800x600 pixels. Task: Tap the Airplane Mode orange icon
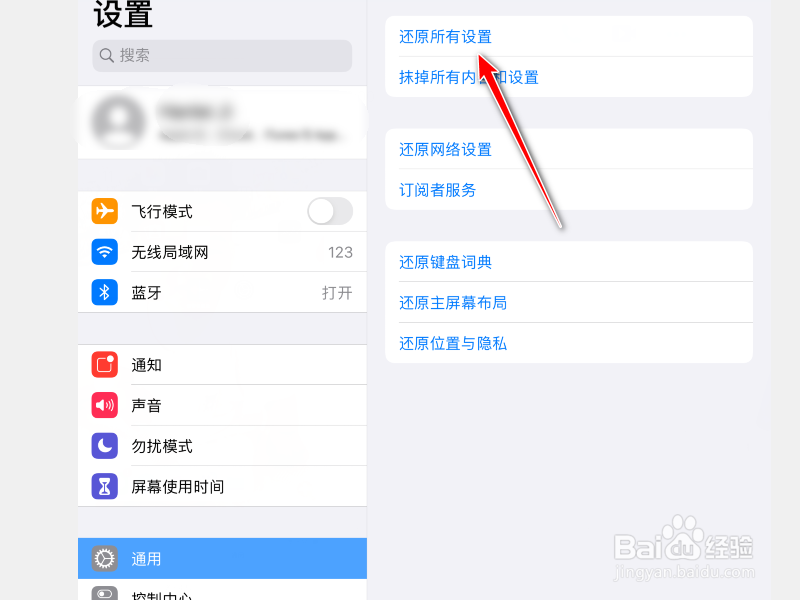click(x=105, y=211)
